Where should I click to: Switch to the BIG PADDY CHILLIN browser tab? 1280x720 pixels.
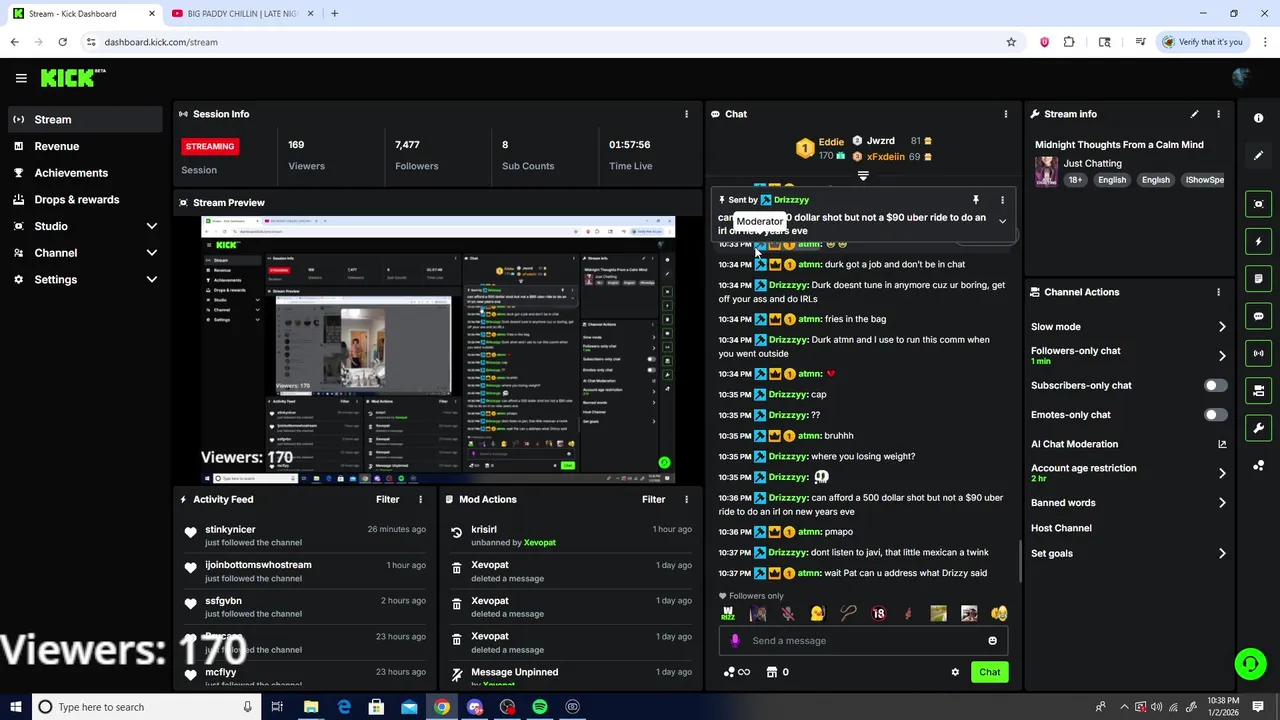click(x=240, y=13)
